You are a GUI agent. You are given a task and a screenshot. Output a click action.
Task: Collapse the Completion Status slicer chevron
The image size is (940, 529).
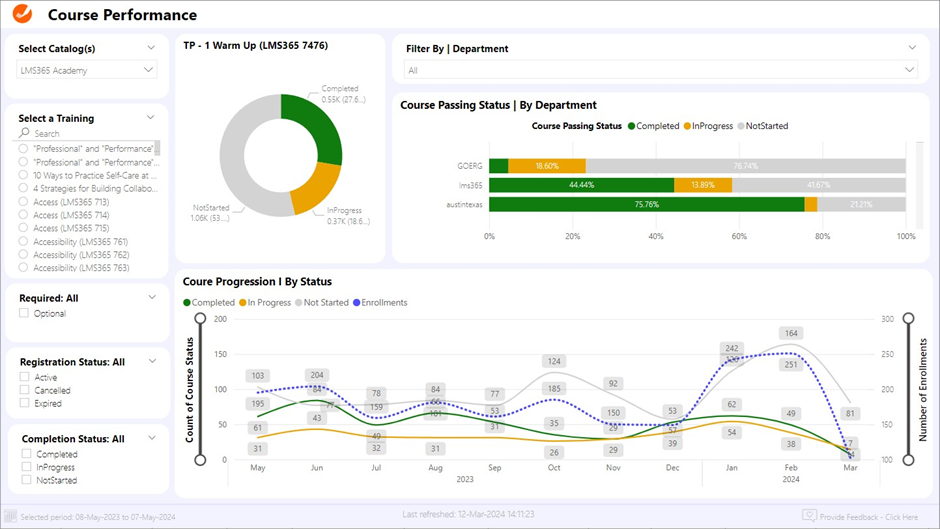151,438
